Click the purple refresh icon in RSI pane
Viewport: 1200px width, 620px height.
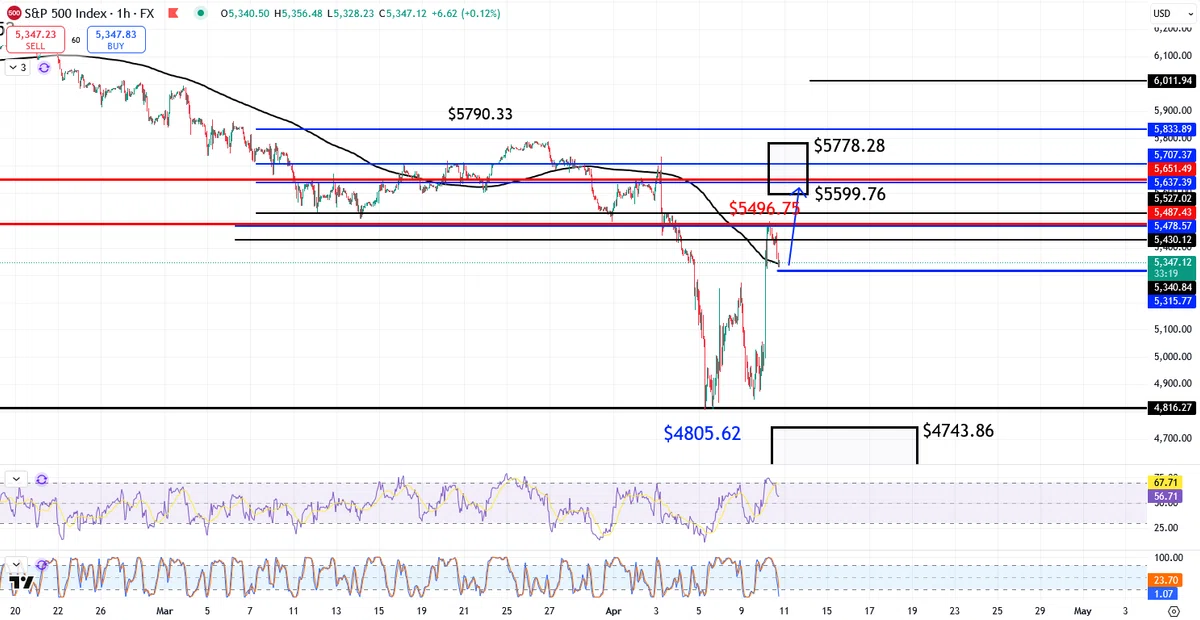[x=42, y=480]
